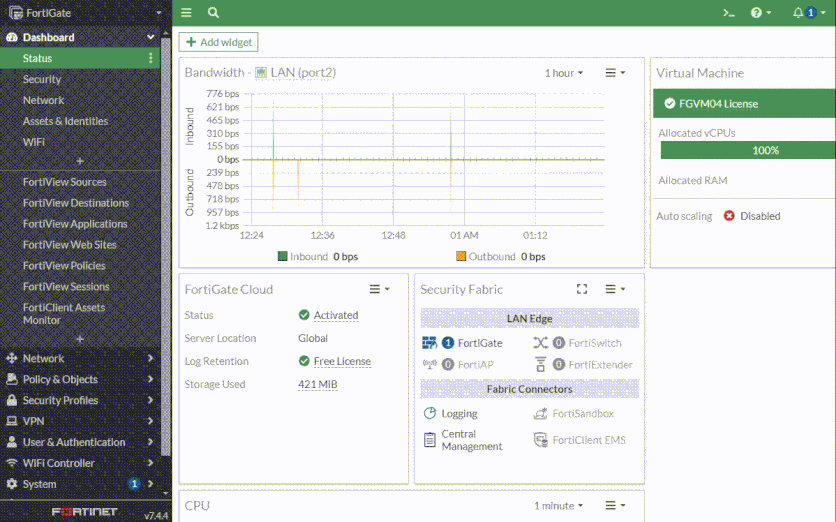Viewport: 836px width, 522px height.
Task: Click the FortiGate device icon in LAN Edge
Action: click(430, 343)
